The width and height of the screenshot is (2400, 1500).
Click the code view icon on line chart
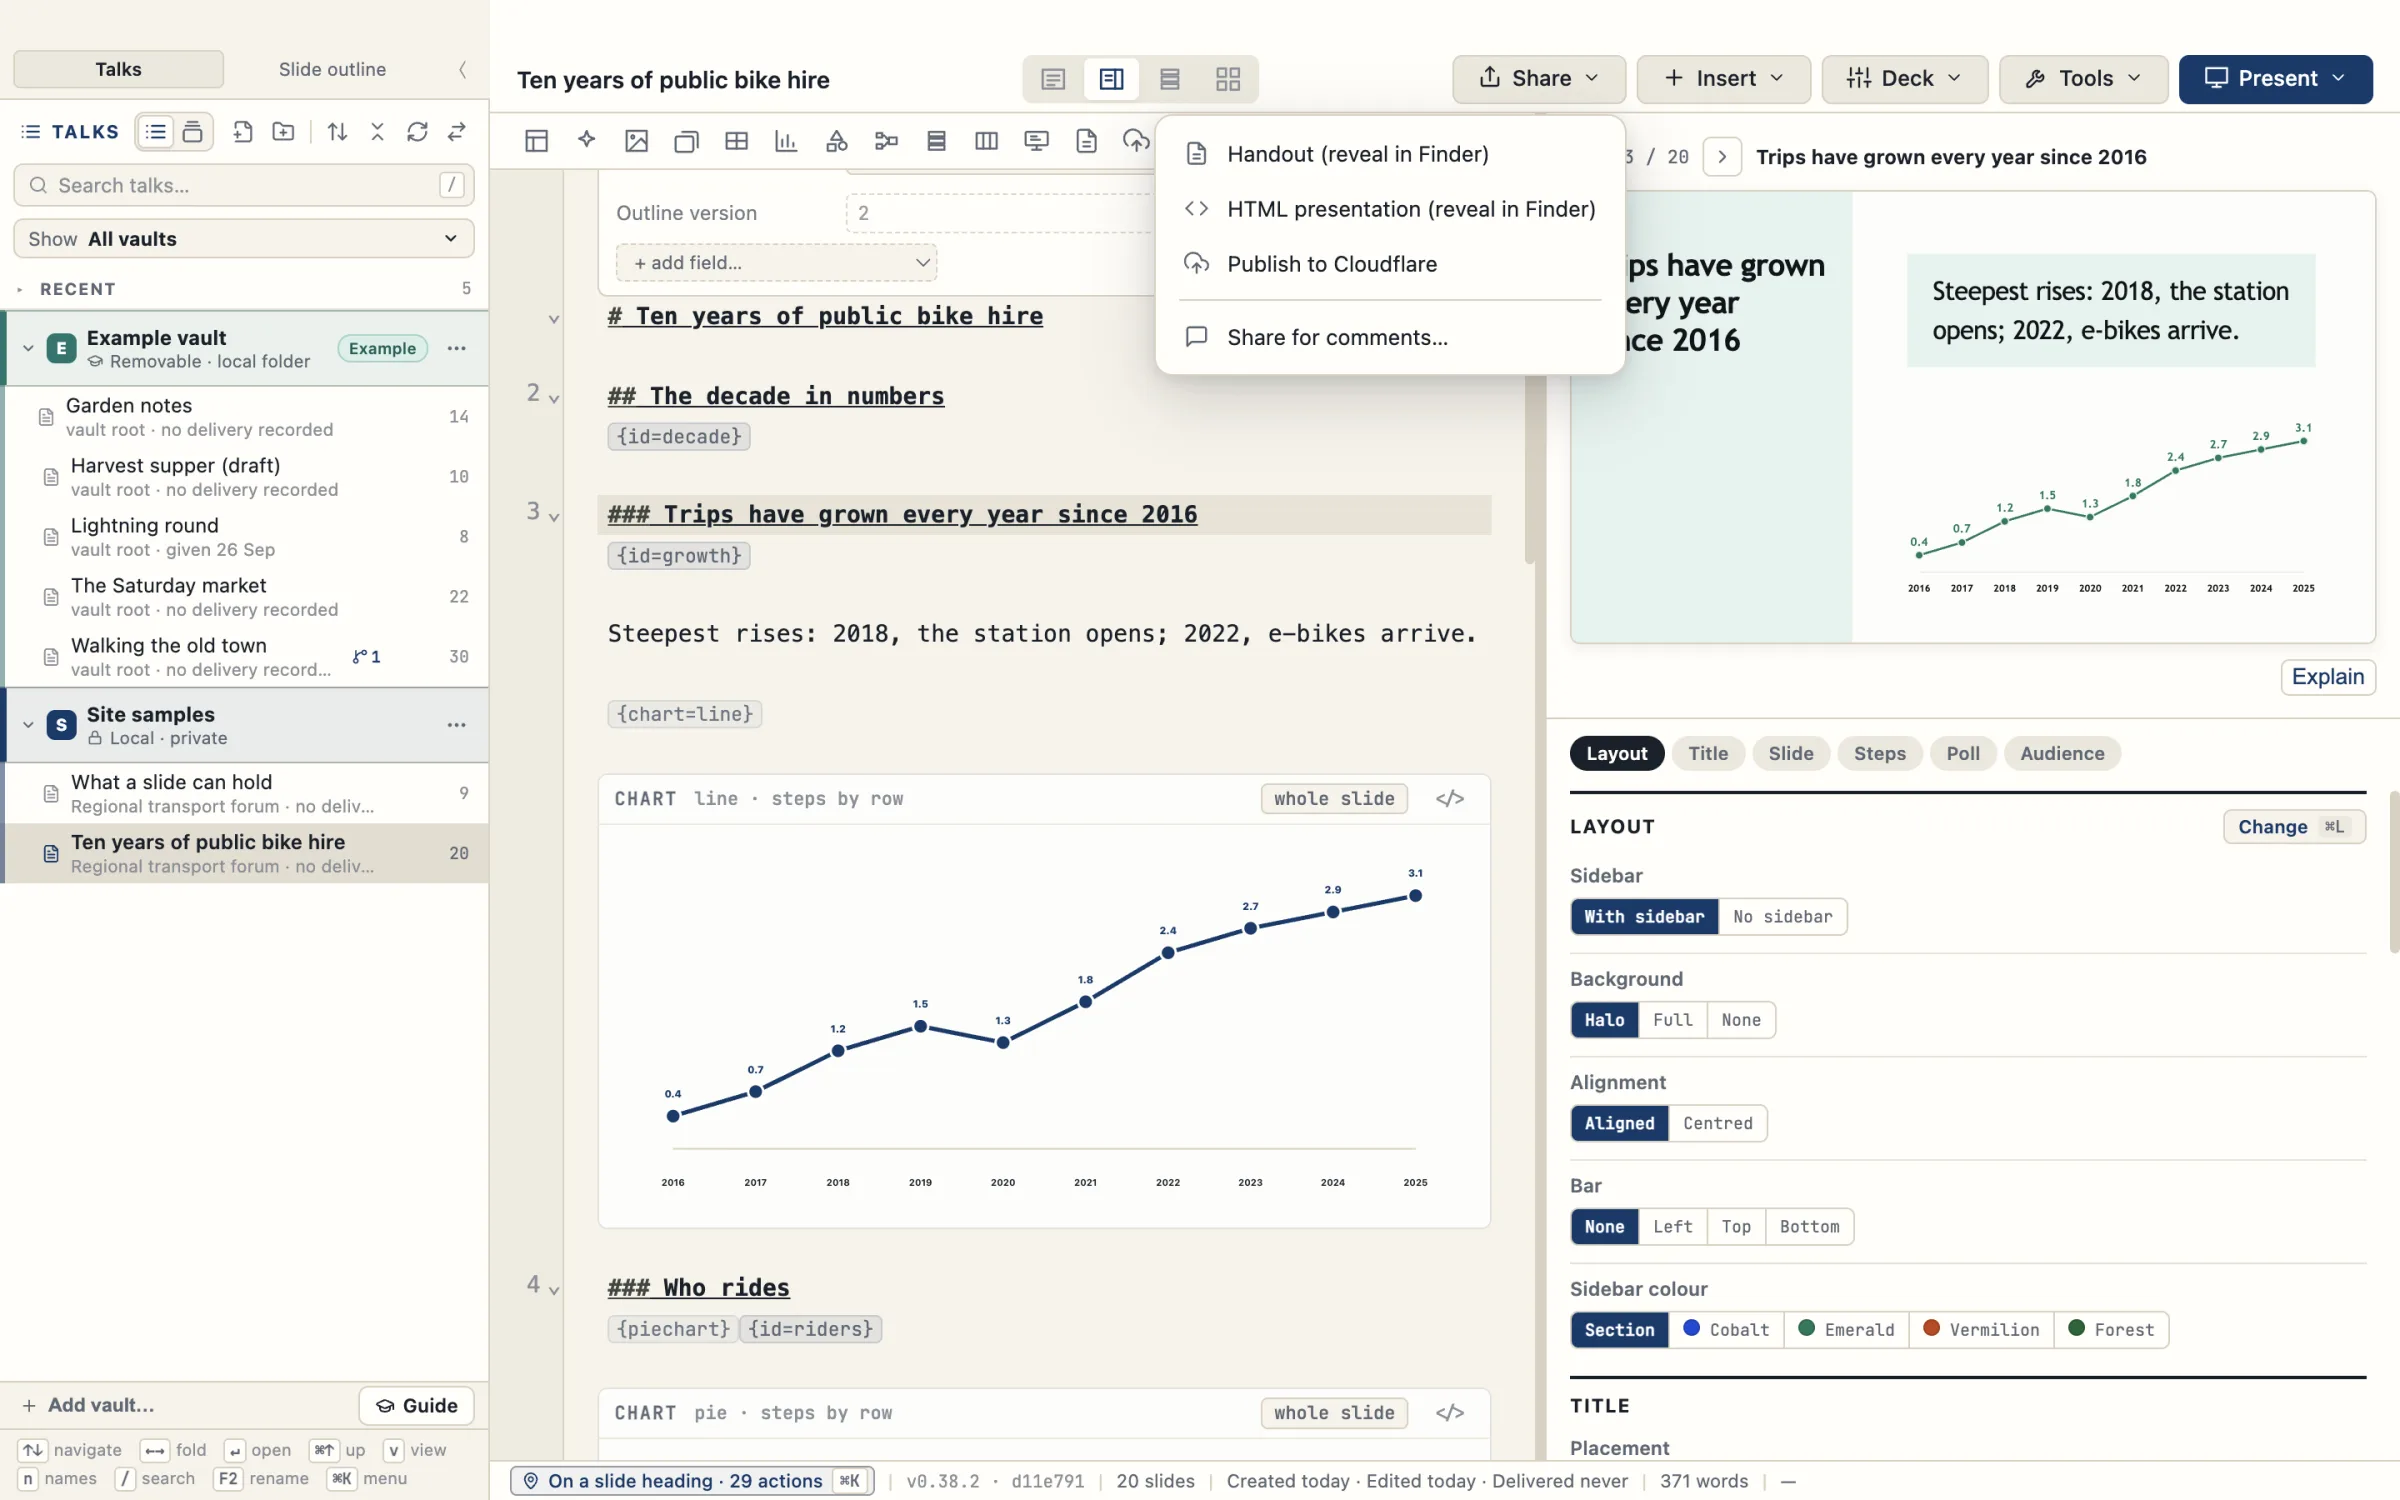(x=1449, y=798)
